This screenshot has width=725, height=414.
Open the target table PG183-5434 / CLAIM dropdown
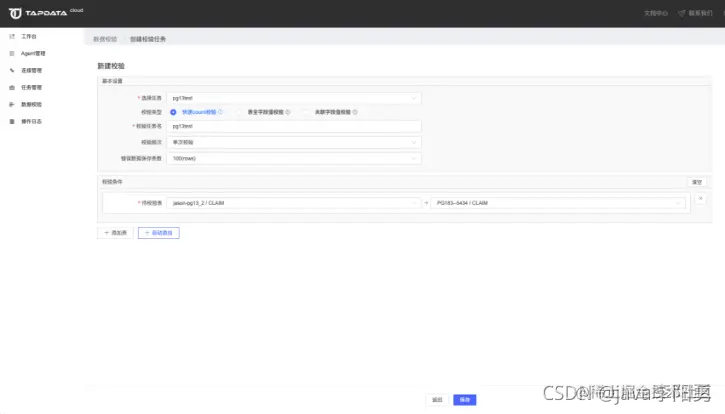558,203
